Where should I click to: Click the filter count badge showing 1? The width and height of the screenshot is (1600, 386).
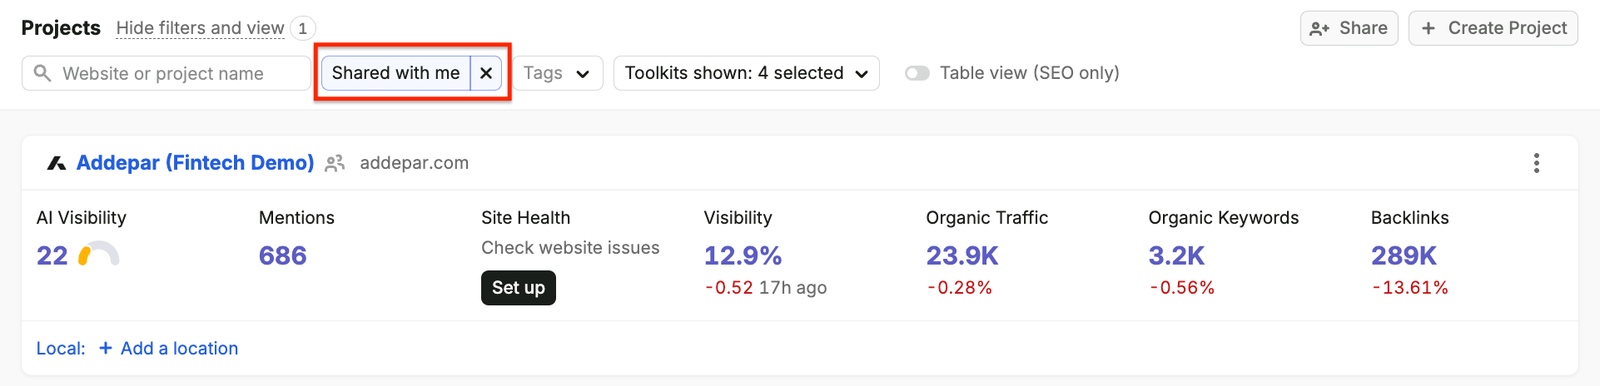[x=302, y=28]
